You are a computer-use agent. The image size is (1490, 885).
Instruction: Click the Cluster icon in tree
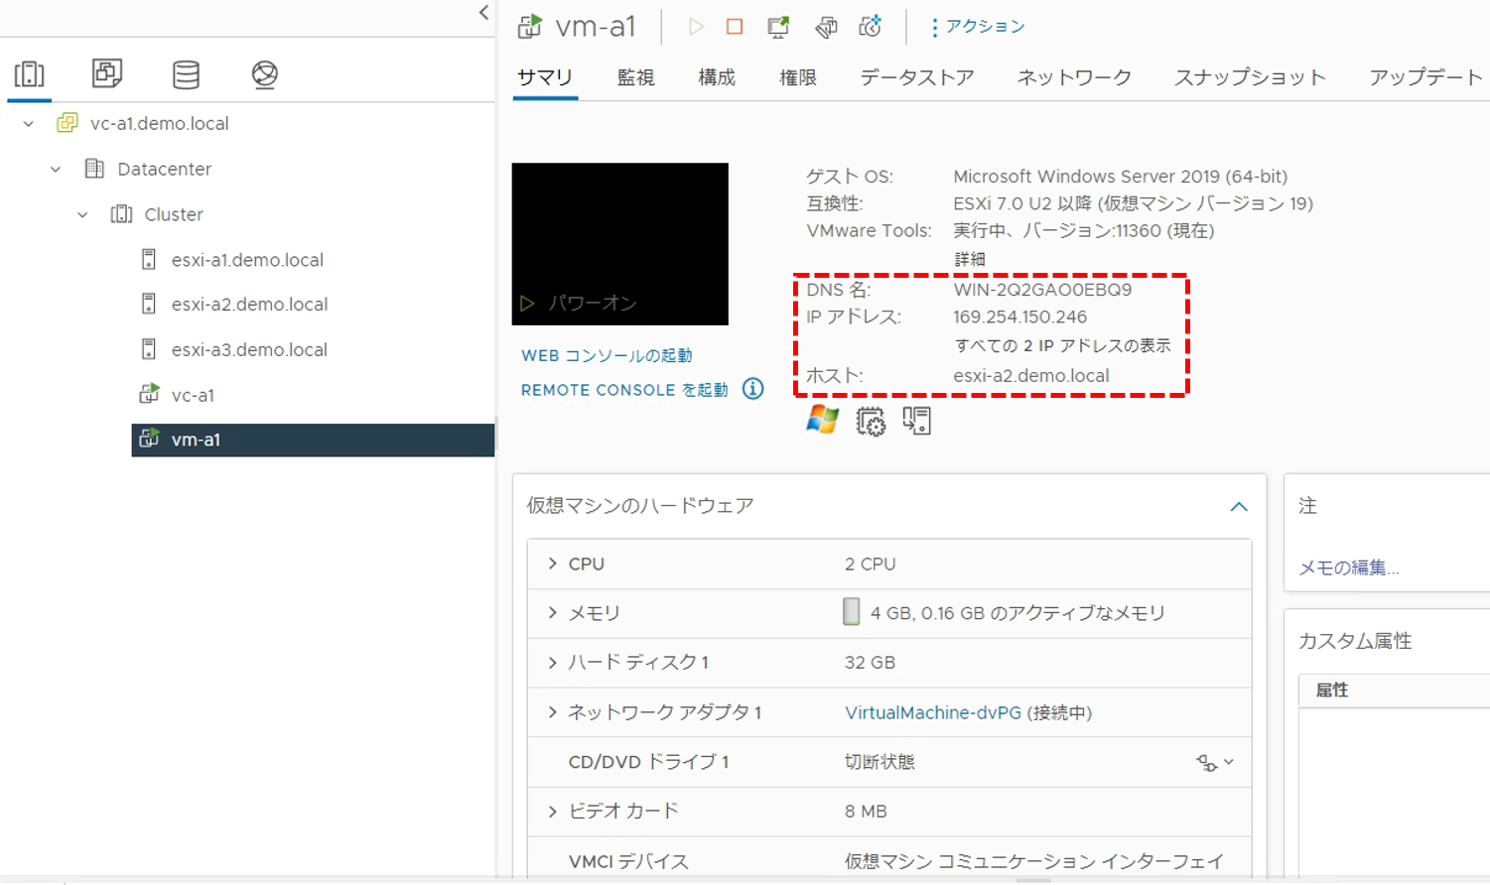click(x=121, y=214)
